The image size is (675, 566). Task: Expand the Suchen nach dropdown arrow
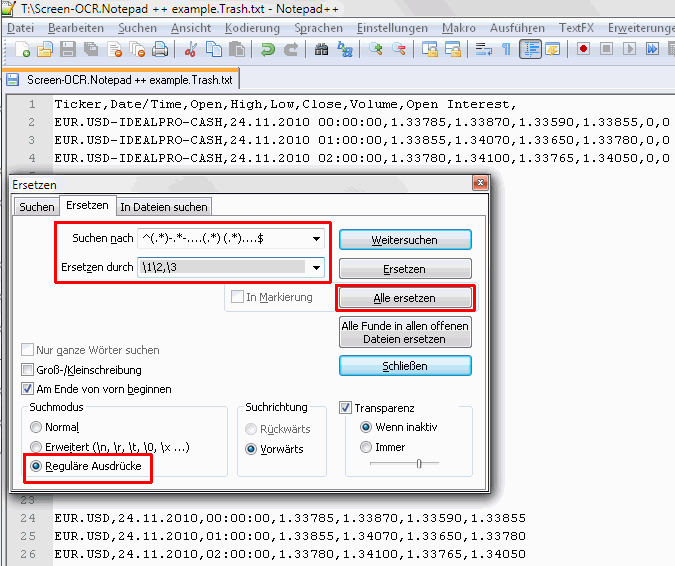tap(317, 239)
